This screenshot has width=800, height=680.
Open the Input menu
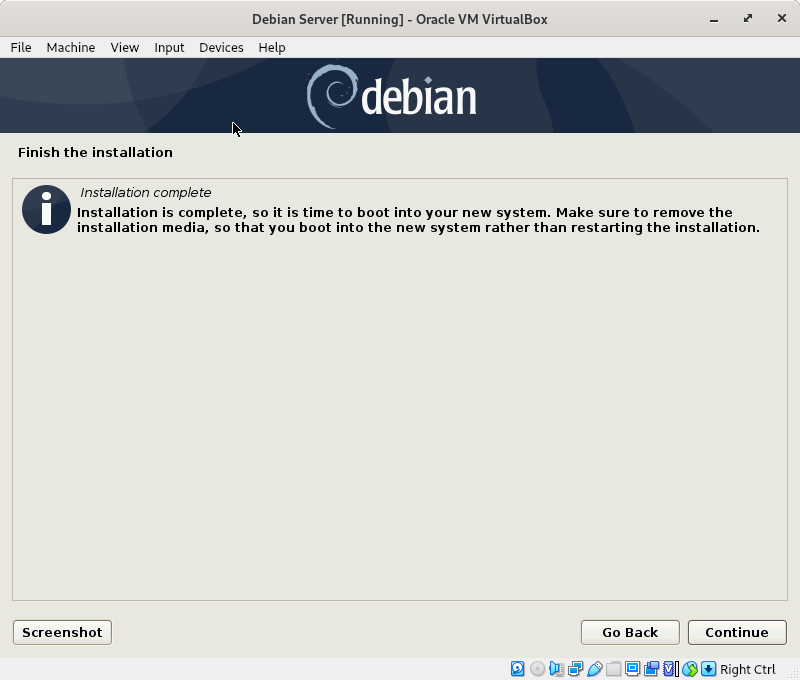click(169, 47)
